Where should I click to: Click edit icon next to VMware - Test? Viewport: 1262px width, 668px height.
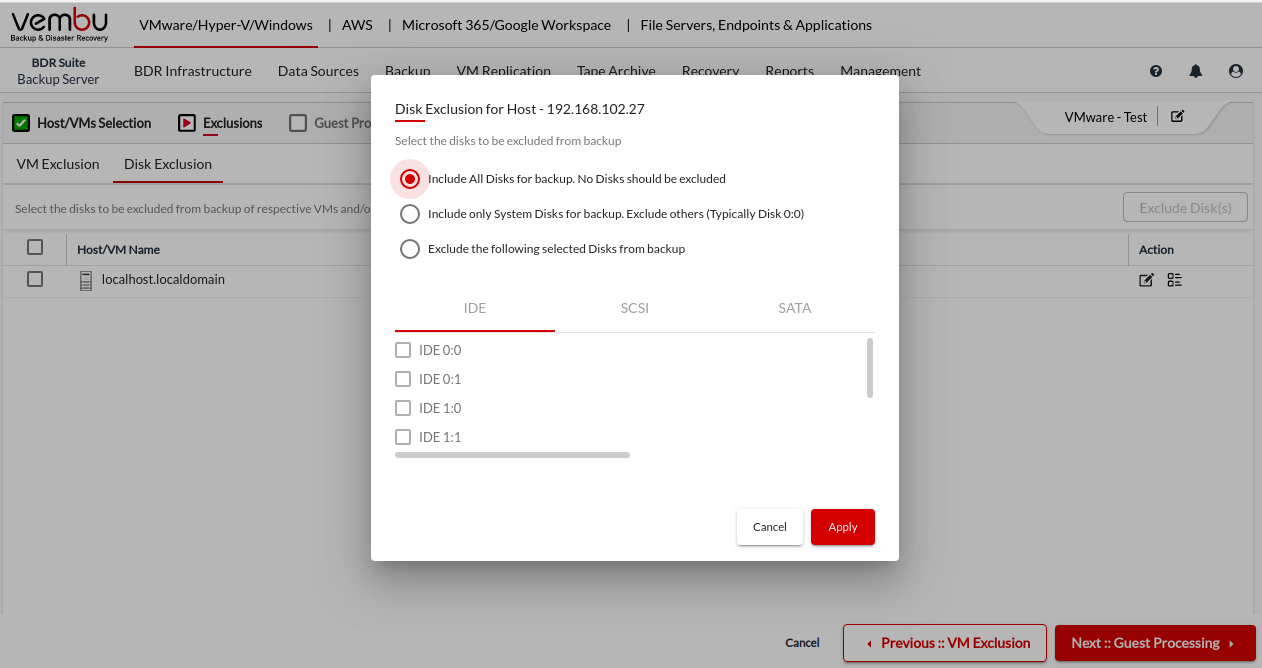coord(1177,117)
